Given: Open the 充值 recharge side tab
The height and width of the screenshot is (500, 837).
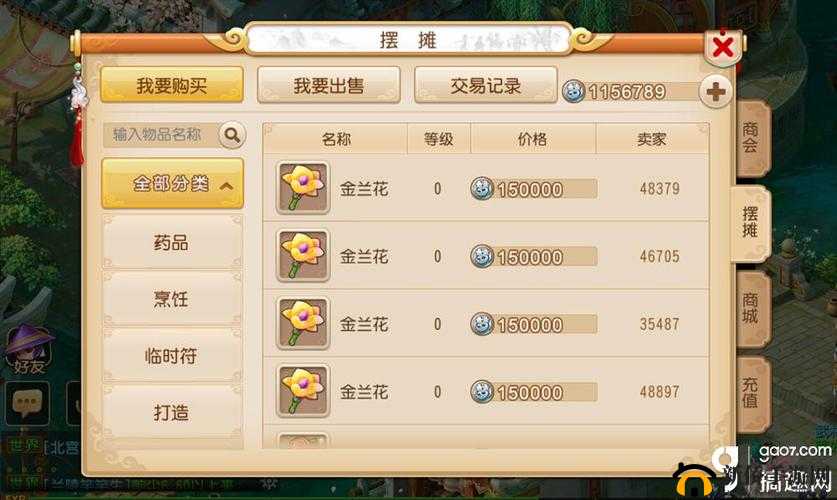Looking at the screenshot, I should click(x=752, y=393).
